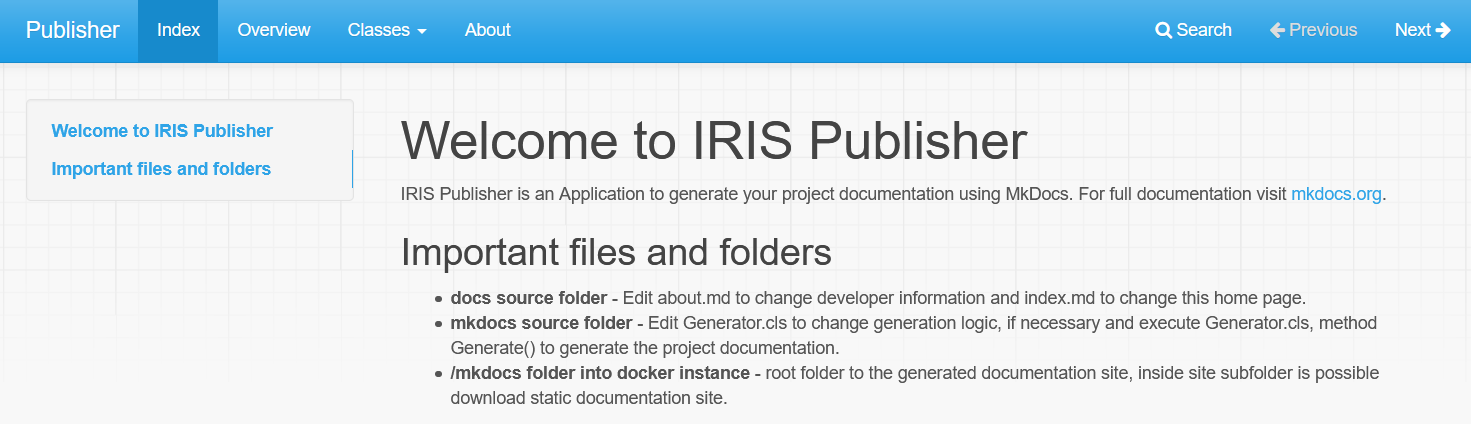Image resolution: width=1471 pixels, height=424 pixels.
Task: Select the Index navigation tab
Action: (x=178, y=30)
